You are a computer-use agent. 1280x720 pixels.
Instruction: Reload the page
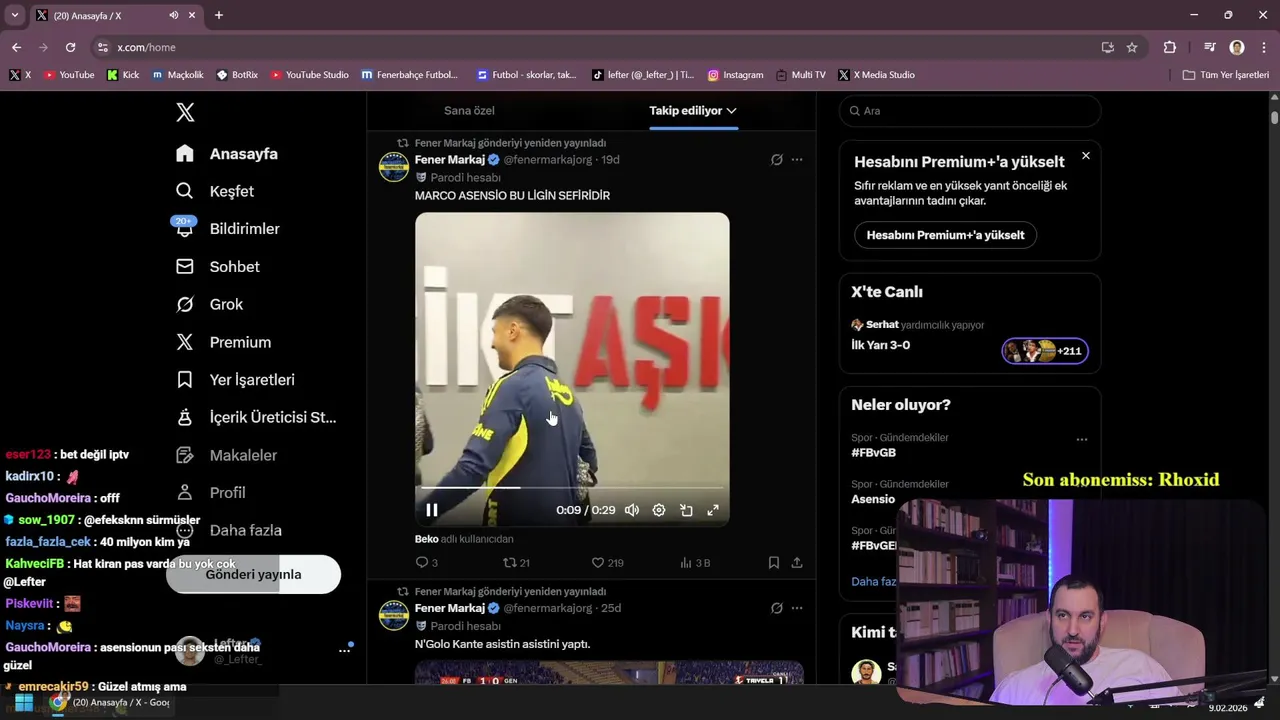click(70, 47)
